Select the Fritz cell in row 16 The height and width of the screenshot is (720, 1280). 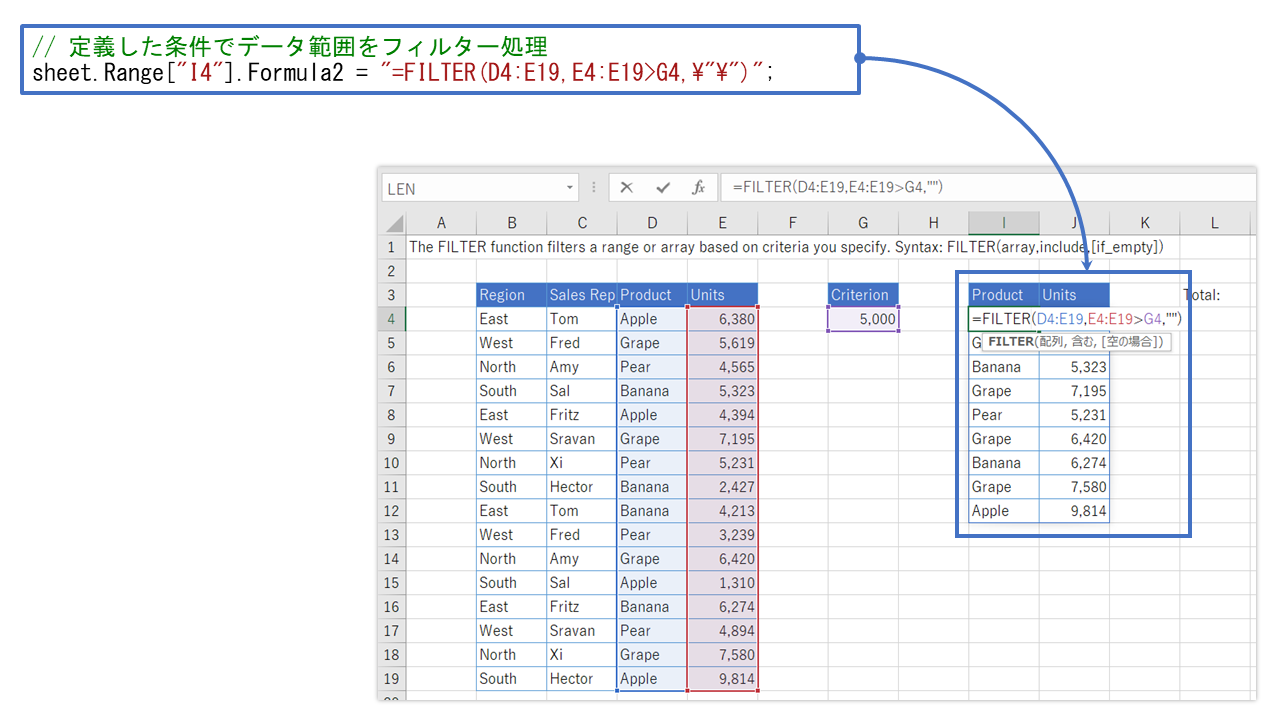coord(582,607)
